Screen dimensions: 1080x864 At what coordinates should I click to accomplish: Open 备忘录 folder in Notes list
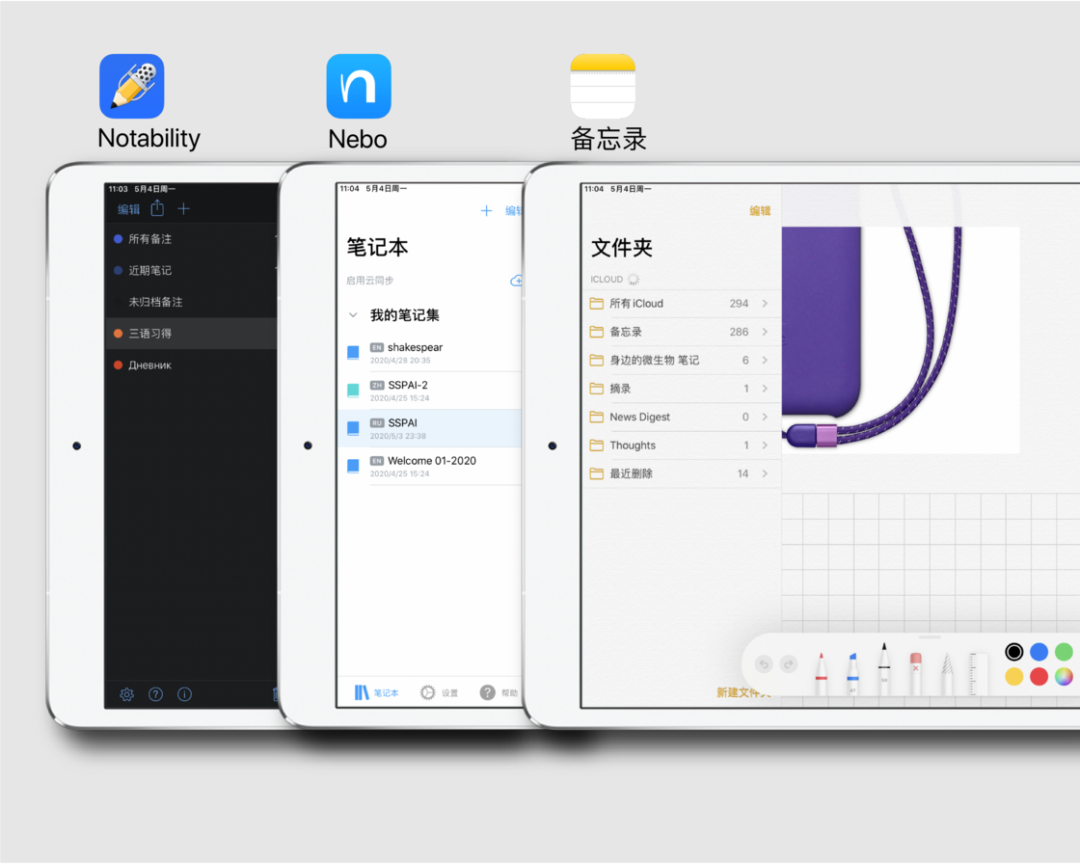682,331
